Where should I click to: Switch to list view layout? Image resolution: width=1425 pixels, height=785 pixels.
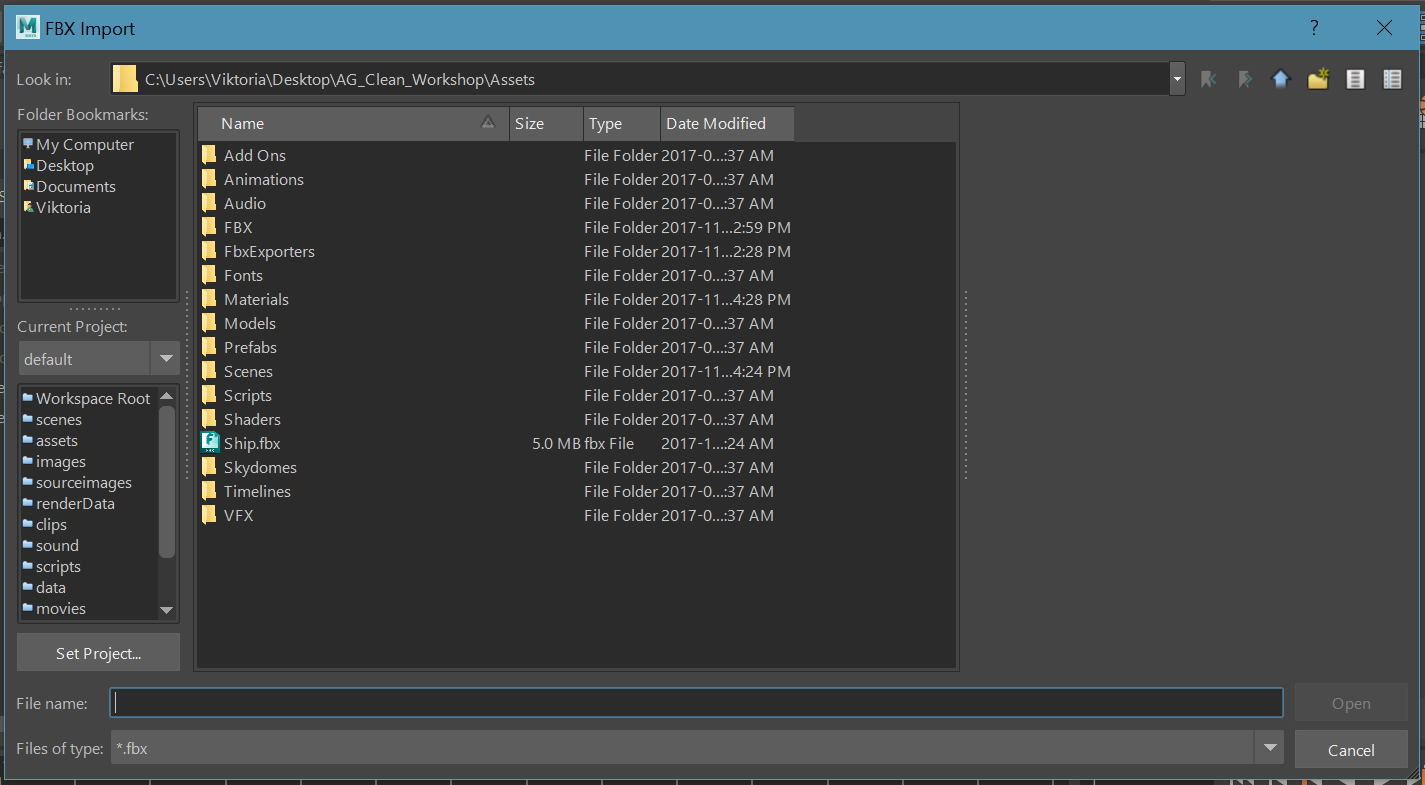tap(1355, 78)
